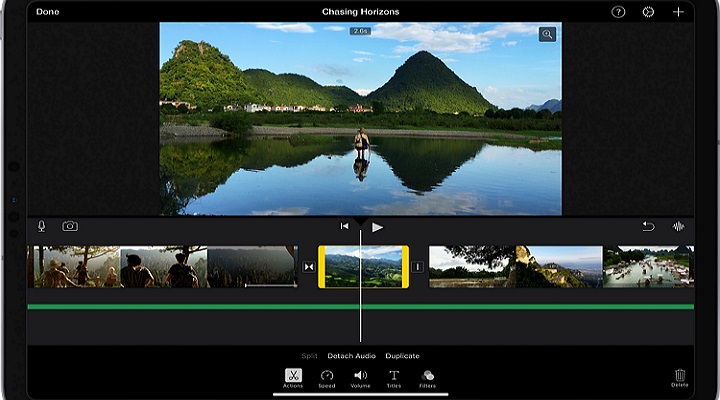The image size is (720, 400).
Task: Click the Chasing Horizons project title
Action: (360, 12)
